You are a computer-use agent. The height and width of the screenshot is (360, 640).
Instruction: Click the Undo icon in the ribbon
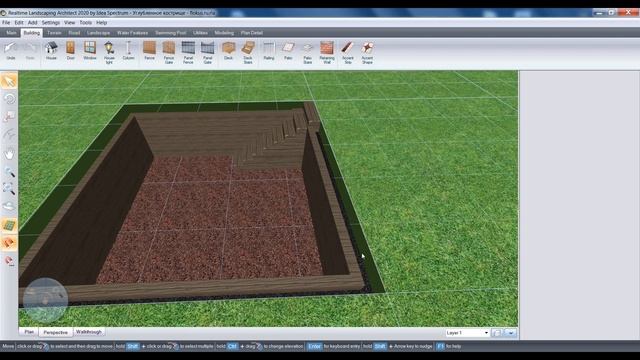click(x=10, y=51)
